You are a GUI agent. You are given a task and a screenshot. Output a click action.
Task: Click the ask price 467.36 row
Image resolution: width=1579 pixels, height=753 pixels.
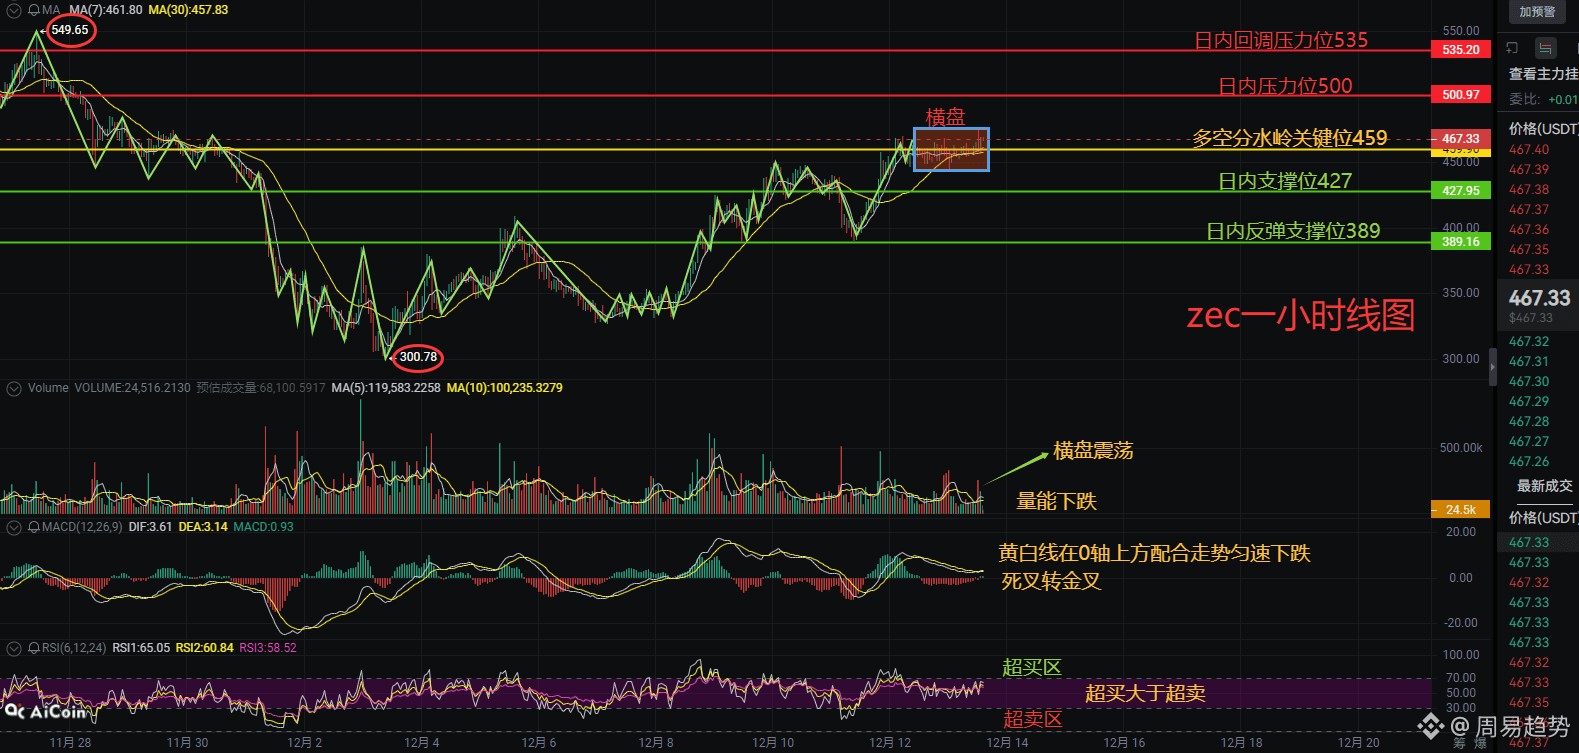[1530, 230]
